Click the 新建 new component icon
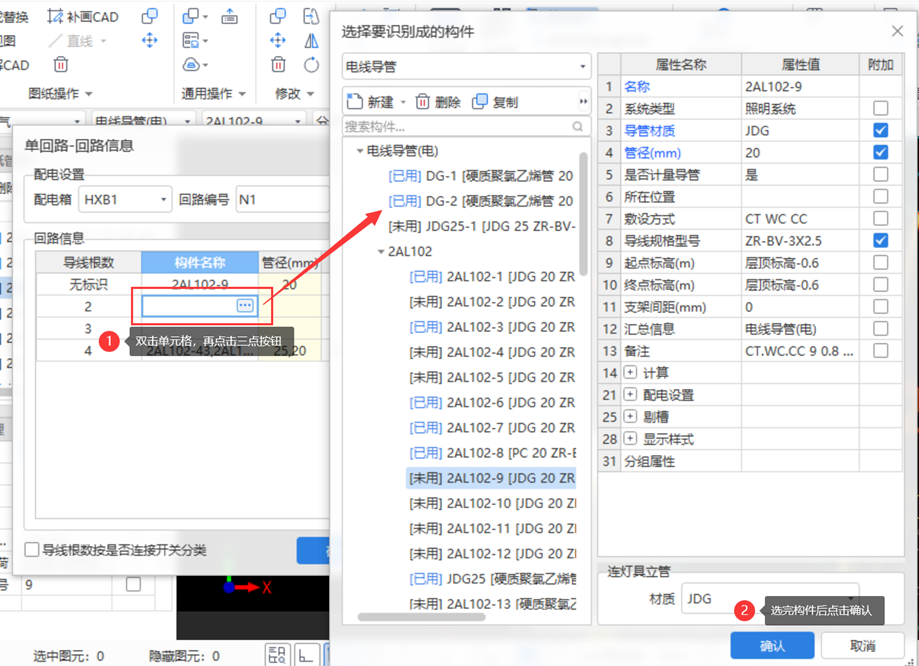This screenshot has height=666, width=919. (354, 102)
